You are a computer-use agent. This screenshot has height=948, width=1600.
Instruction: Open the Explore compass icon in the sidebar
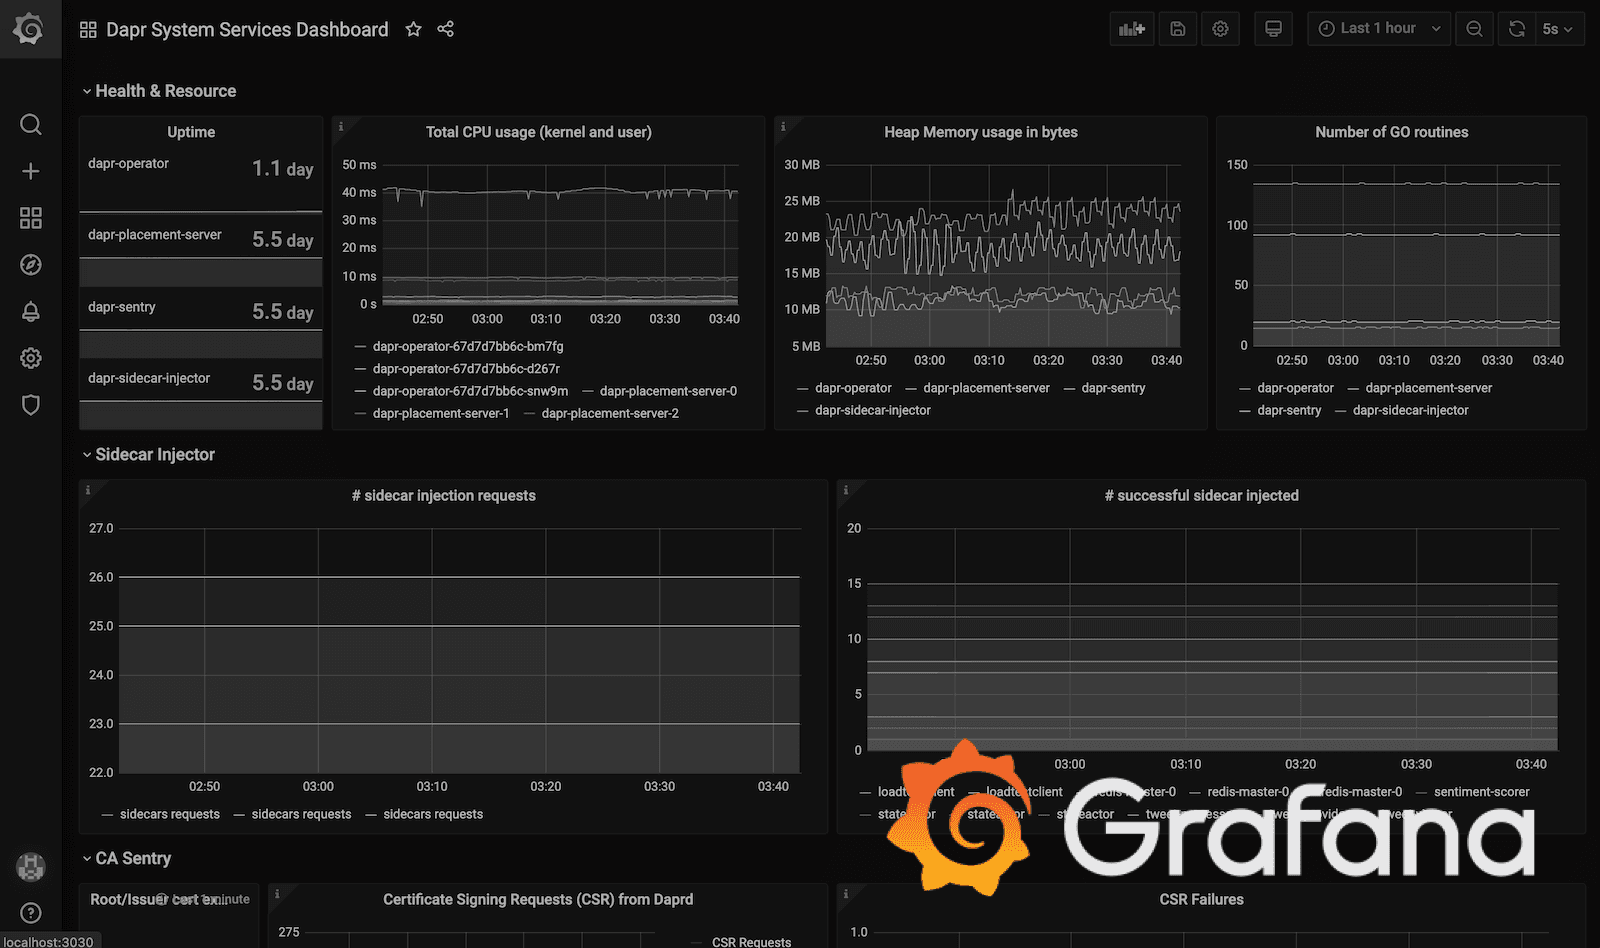(31, 264)
